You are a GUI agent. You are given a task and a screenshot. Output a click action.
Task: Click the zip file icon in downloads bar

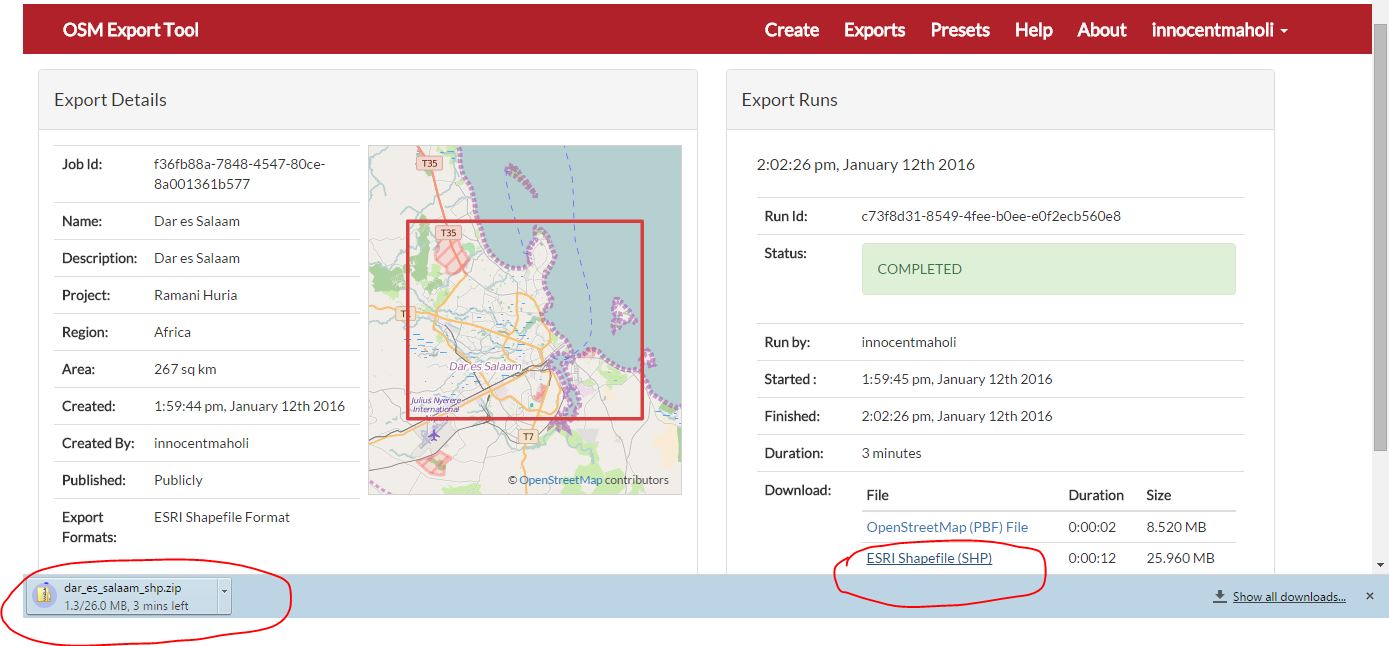coord(44,595)
